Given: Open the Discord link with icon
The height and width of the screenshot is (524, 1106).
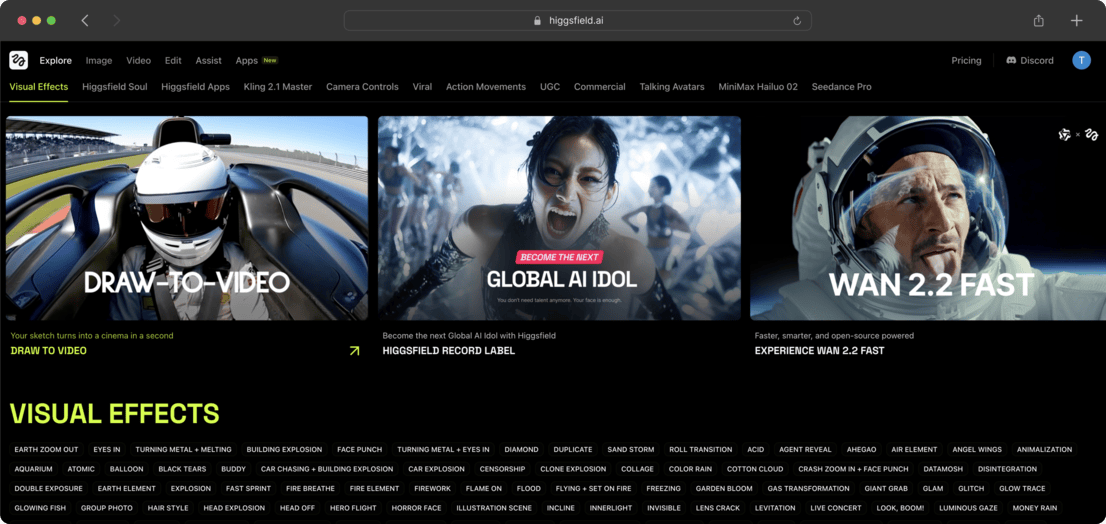Looking at the screenshot, I should pos(1029,60).
